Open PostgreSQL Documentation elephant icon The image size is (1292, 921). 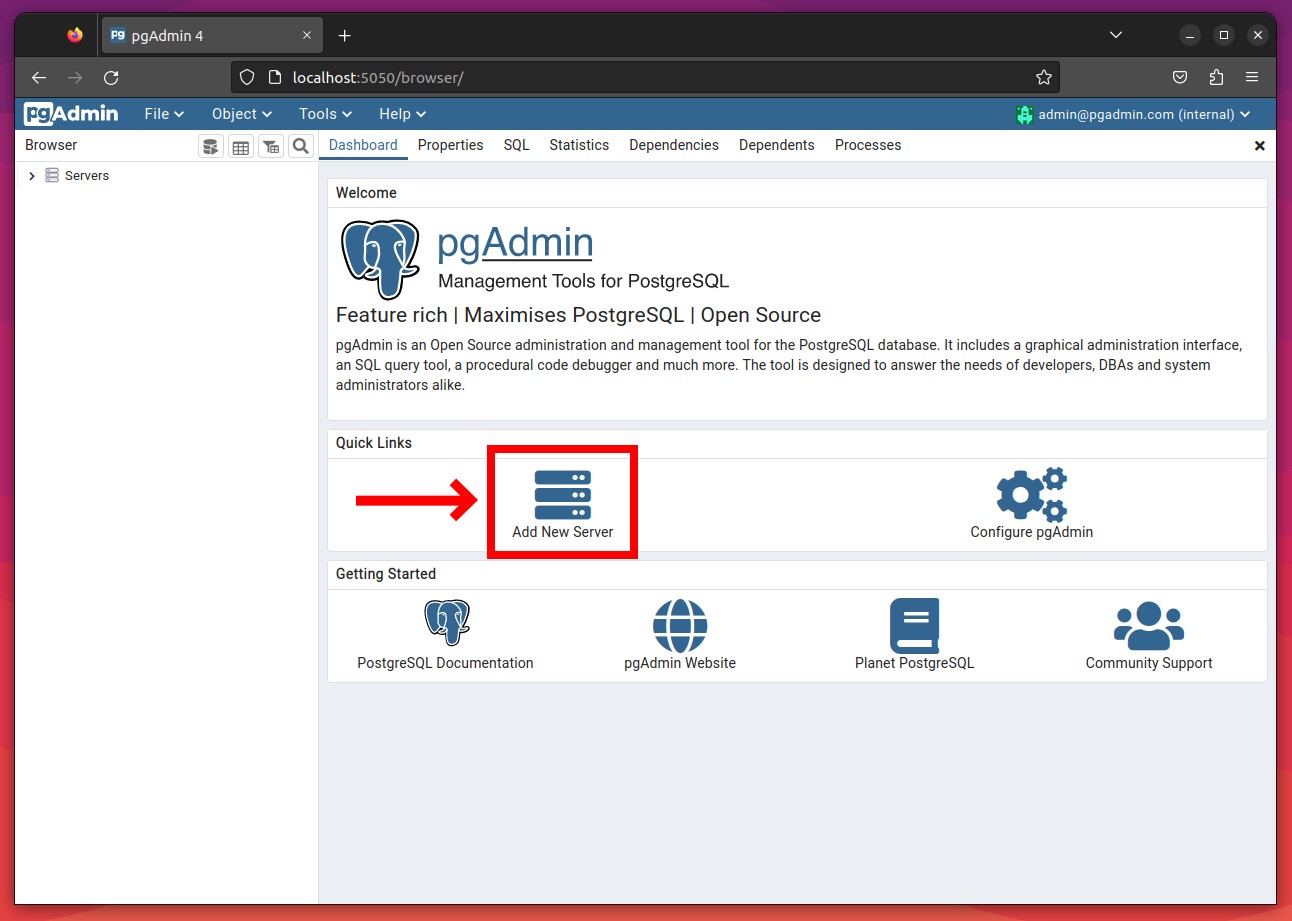pyautogui.click(x=446, y=623)
